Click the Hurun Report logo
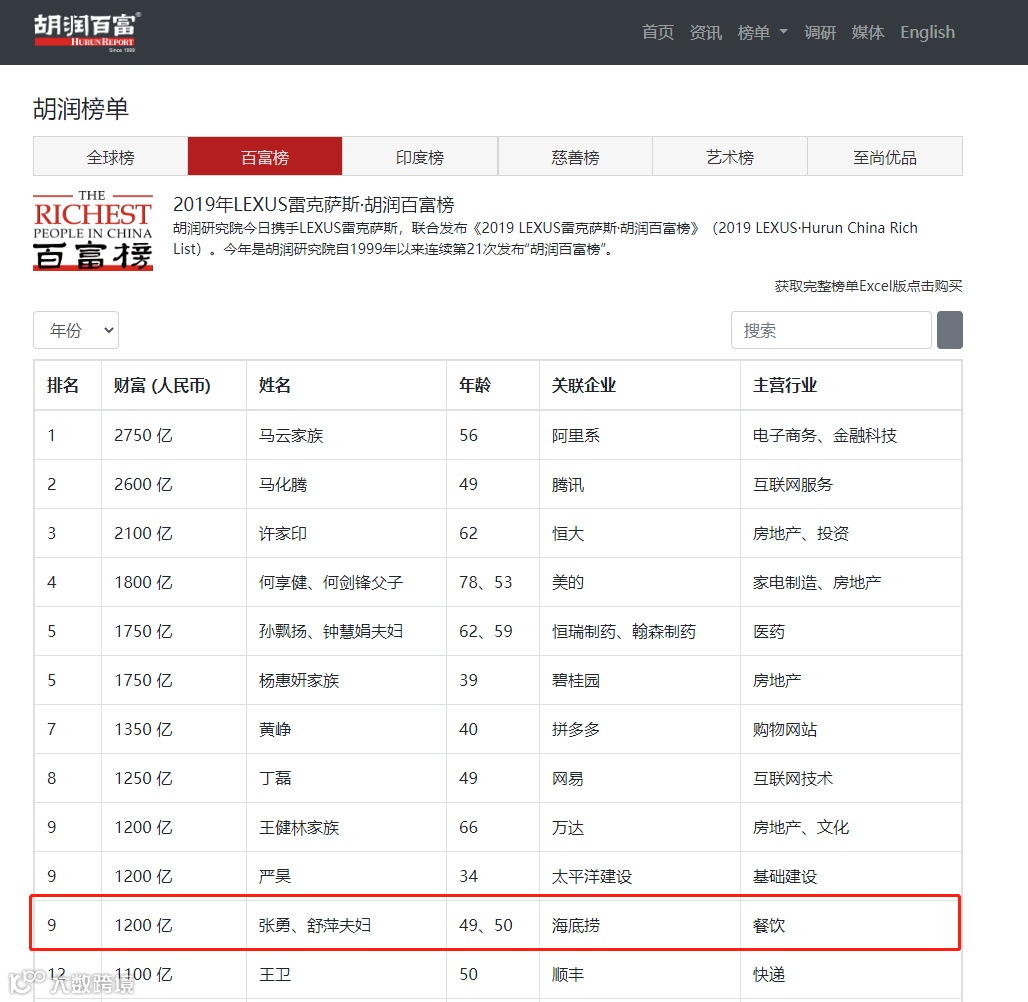The width and height of the screenshot is (1028, 1002). [86, 32]
